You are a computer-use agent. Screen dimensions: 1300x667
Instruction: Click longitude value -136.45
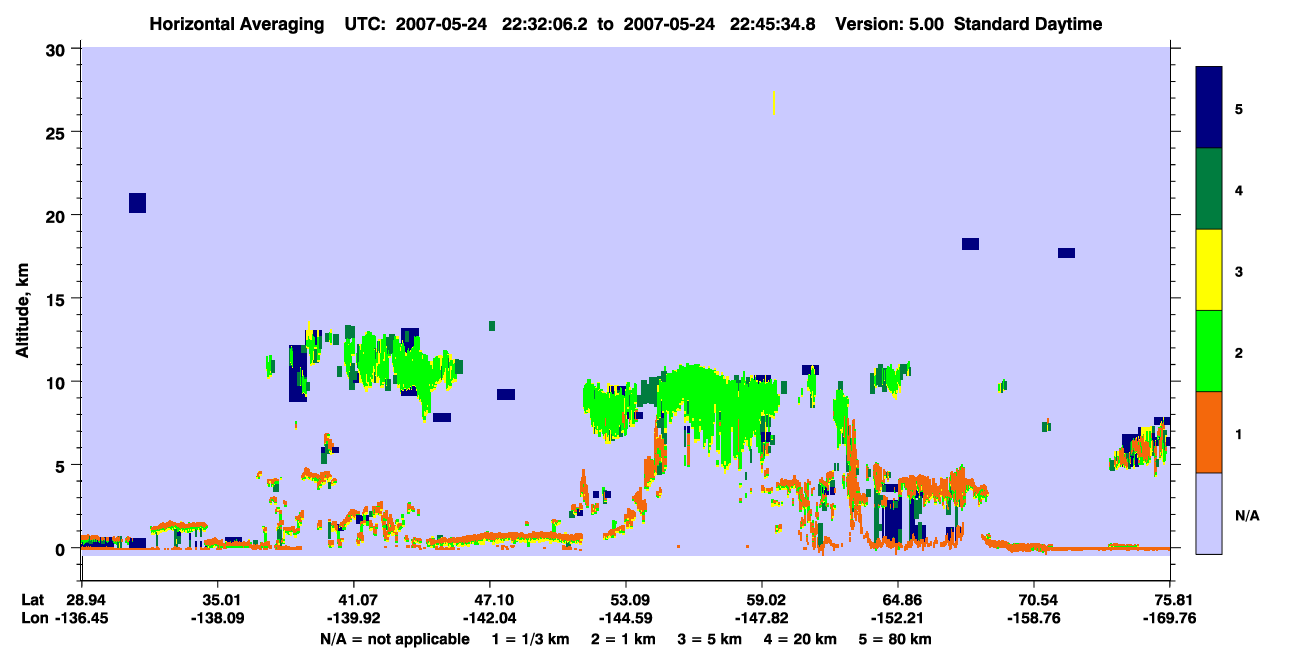(81, 618)
